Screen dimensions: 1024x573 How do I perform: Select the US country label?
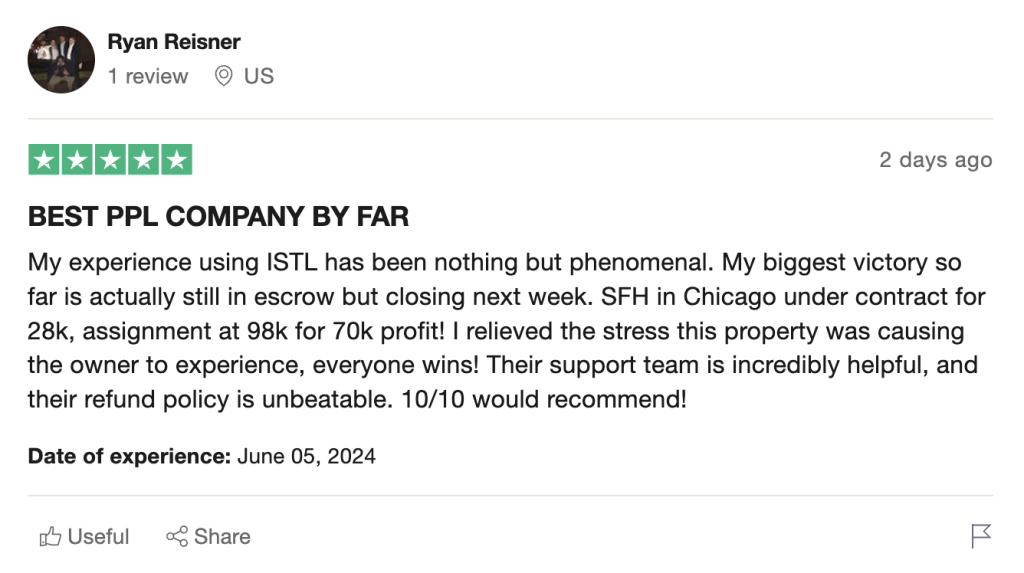point(258,76)
